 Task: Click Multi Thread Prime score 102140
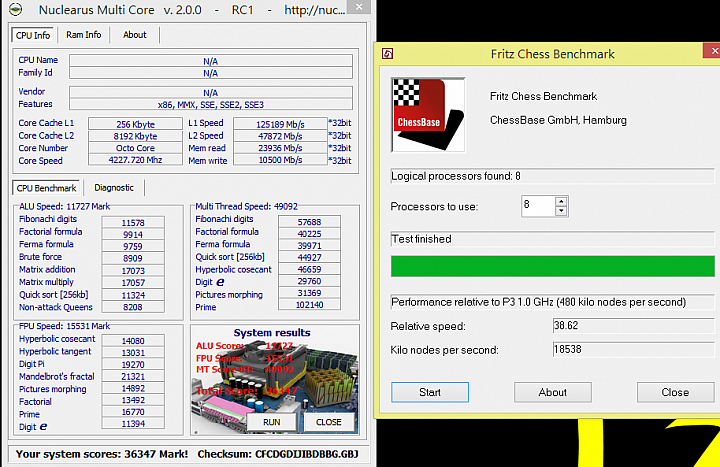309,304
